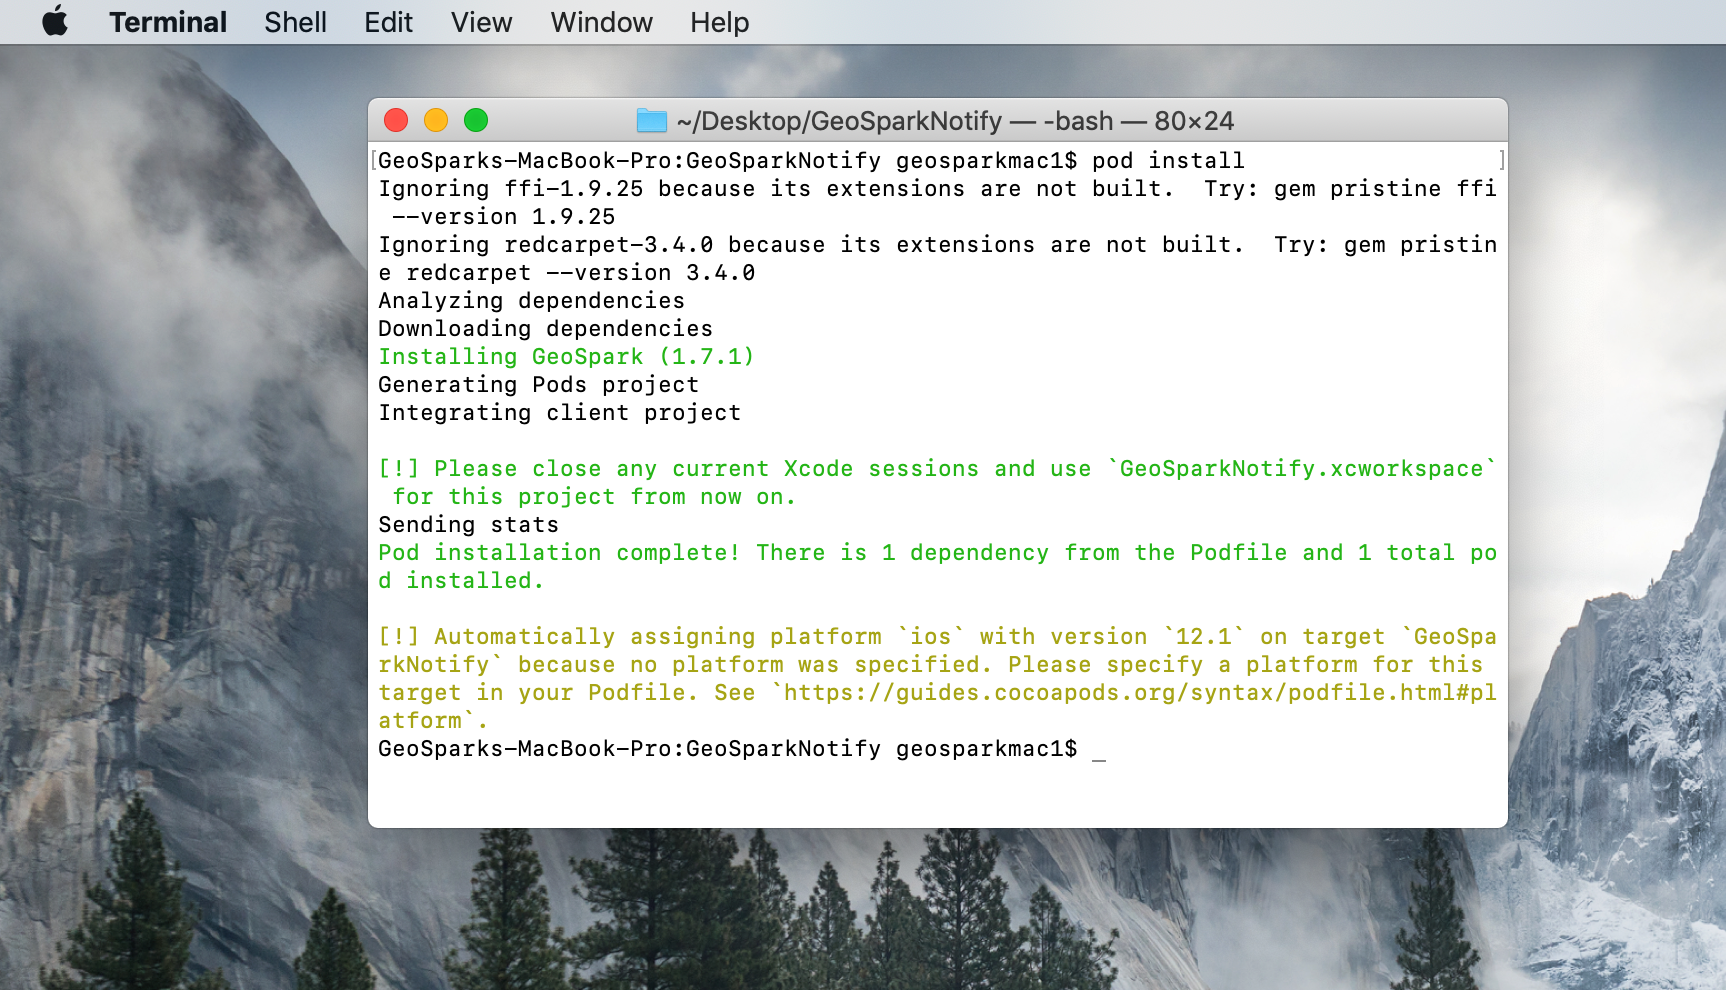
Task: Open the Apple menu
Action: pos(55,21)
